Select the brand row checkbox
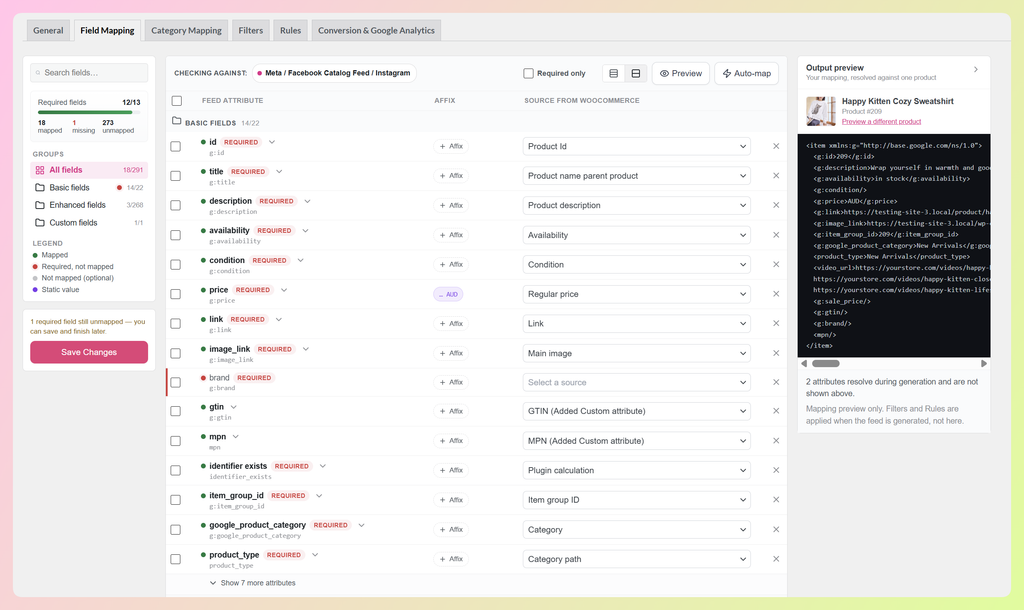This screenshot has height=610, width=1024. 176,382
